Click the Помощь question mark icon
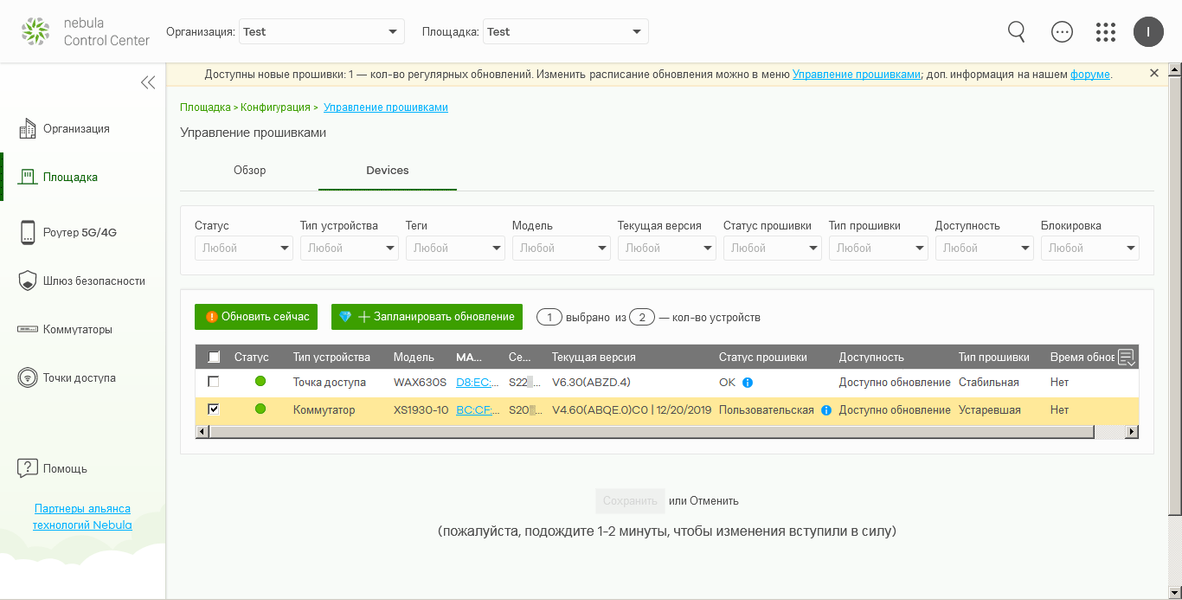The height and width of the screenshot is (600, 1182). [27, 468]
